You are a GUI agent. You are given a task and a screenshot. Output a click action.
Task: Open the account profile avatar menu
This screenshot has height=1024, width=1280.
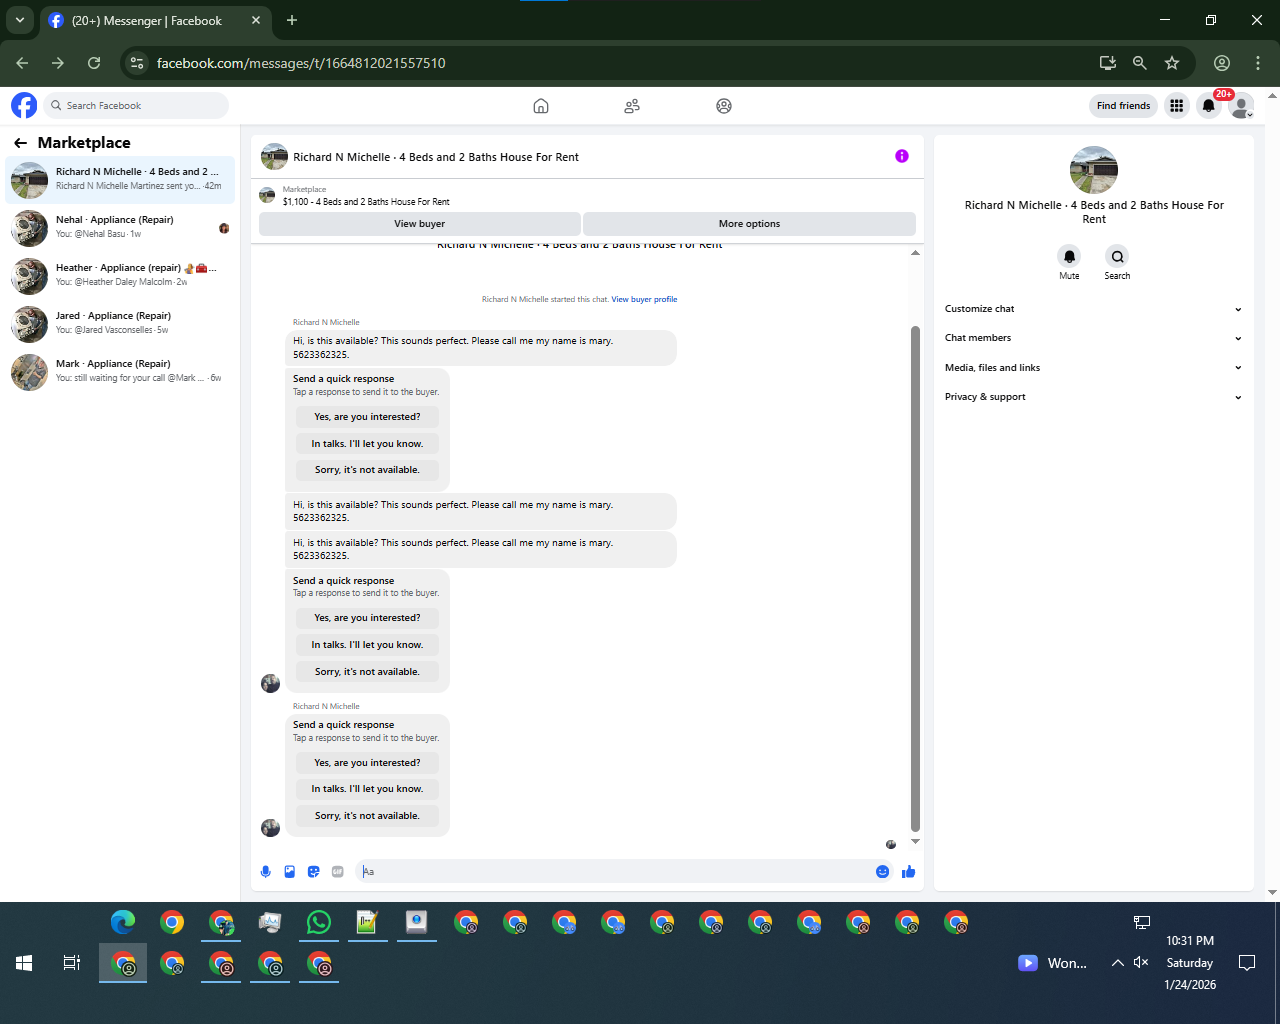point(1241,106)
